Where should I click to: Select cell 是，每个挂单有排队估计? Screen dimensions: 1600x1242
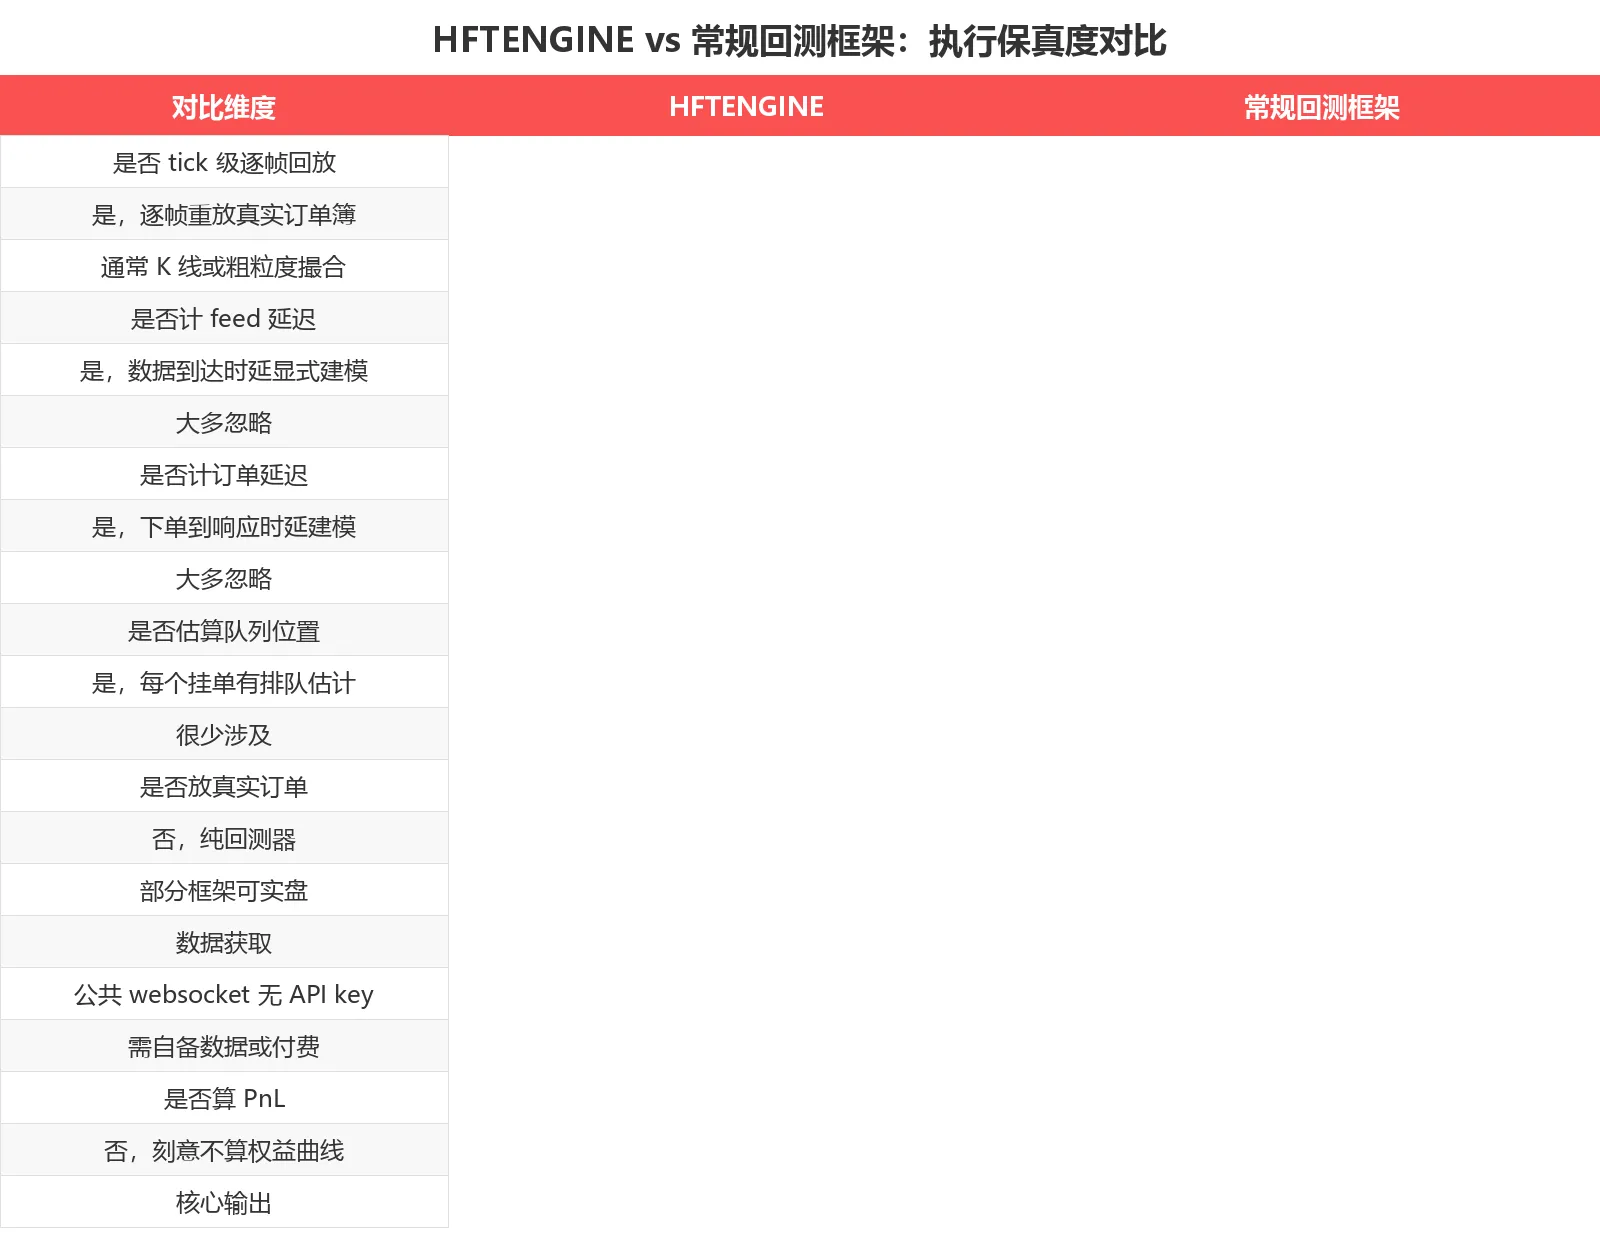point(224,682)
